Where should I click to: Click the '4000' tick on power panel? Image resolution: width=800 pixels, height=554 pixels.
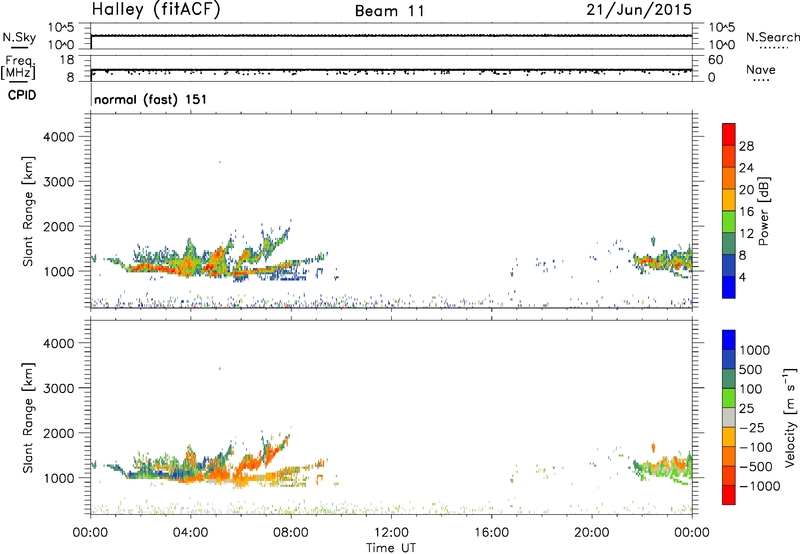(x=58, y=137)
